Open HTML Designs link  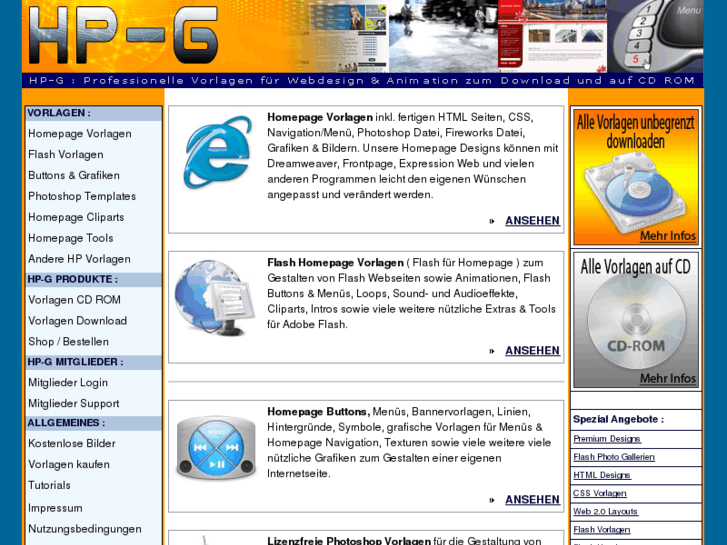[602, 475]
